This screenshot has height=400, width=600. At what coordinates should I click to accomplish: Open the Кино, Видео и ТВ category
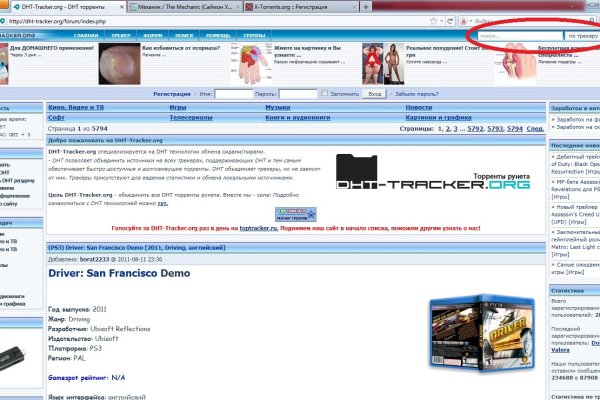77,106
